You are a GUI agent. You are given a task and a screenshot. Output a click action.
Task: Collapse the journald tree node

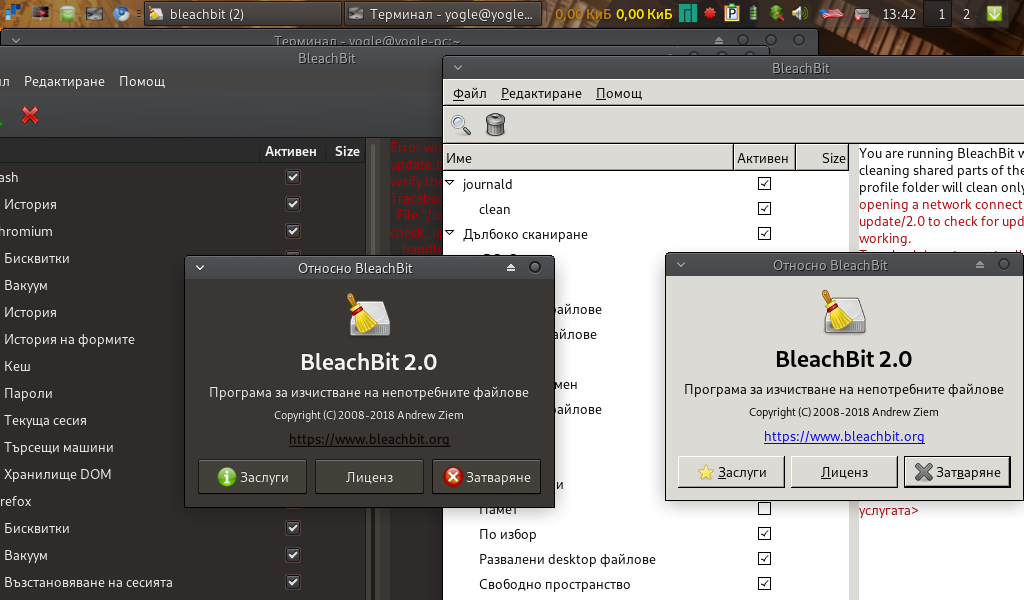coord(450,183)
